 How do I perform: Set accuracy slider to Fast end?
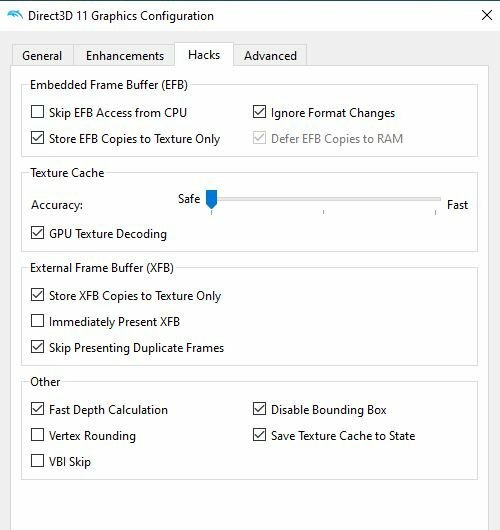click(x=435, y=199)
